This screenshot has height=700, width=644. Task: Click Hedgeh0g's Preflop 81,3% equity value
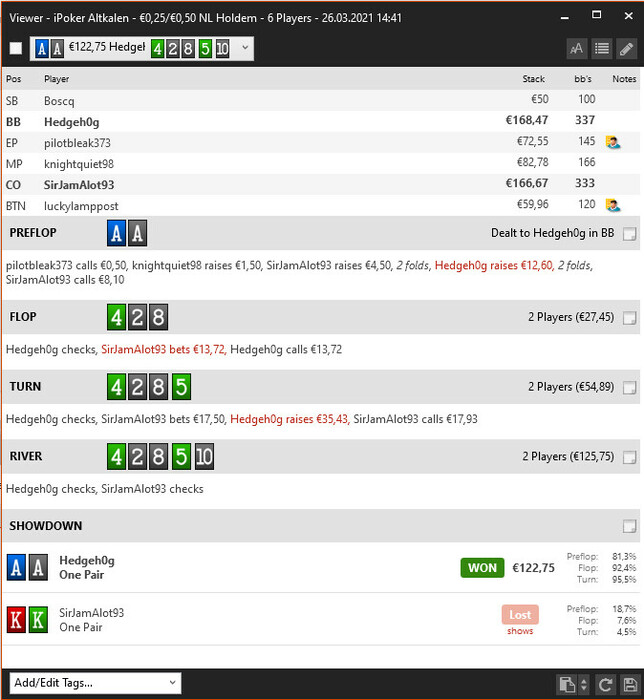click(624, 557)
